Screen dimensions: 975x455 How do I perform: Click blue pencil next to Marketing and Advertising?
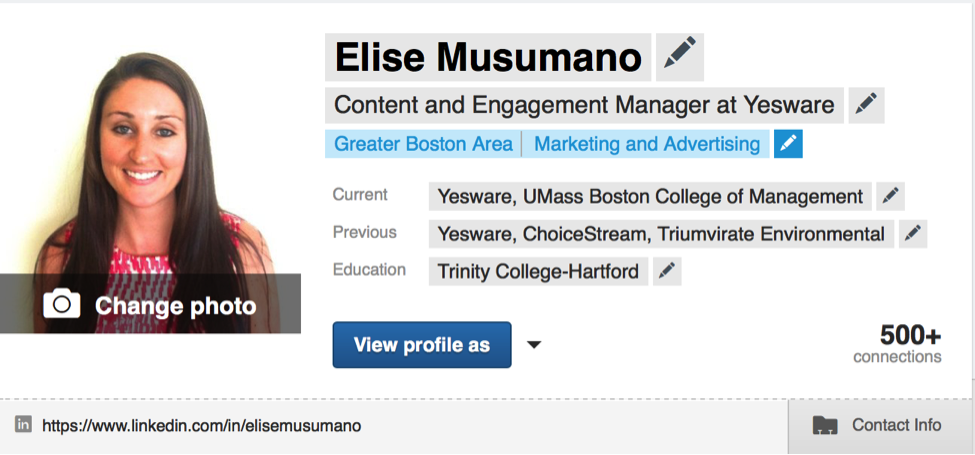pos(788,144)
